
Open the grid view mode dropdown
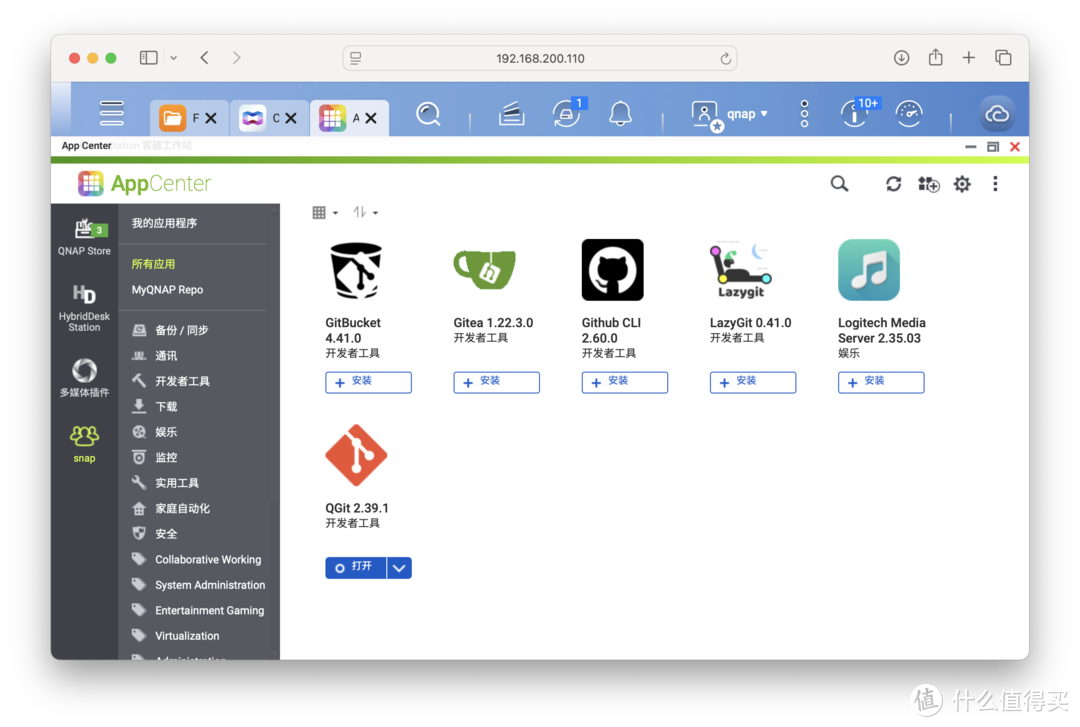(324, 213)
